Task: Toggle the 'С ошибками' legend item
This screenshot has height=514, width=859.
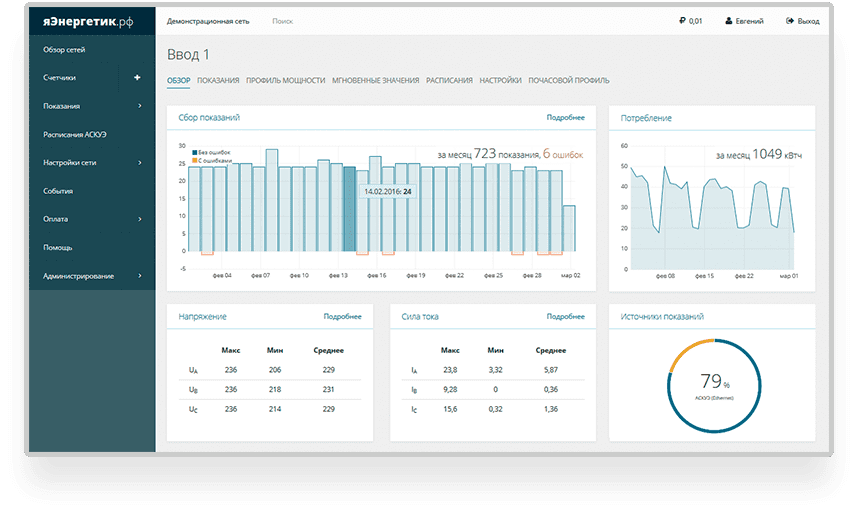Action: (x=213, y=160)
